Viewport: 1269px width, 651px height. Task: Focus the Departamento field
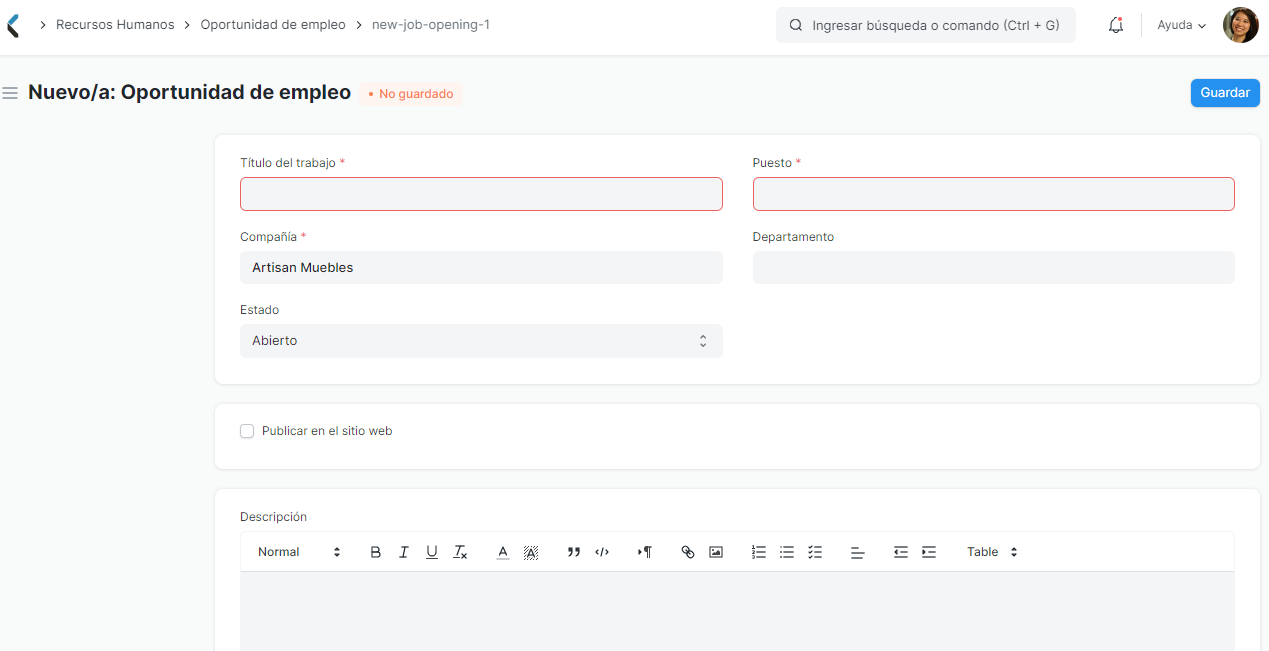[x=994, y=268]
